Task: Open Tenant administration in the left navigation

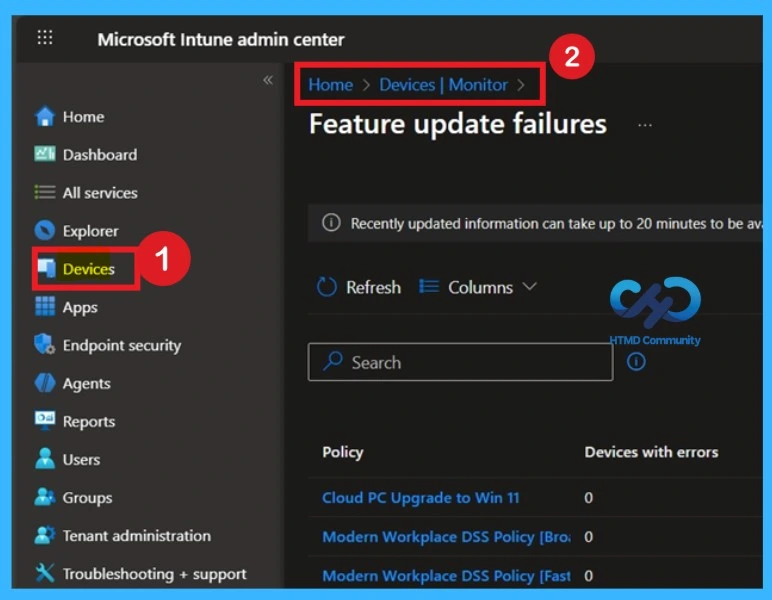Action: (137, 536)
